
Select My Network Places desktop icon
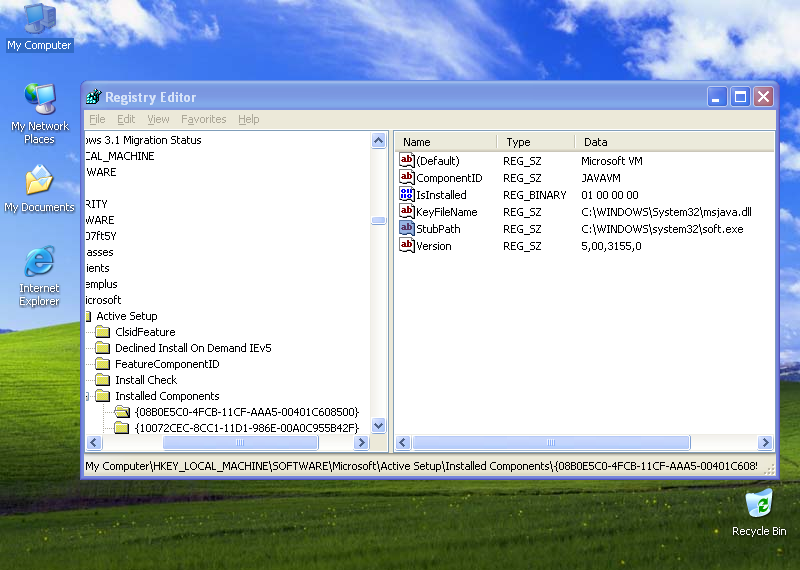39,114
